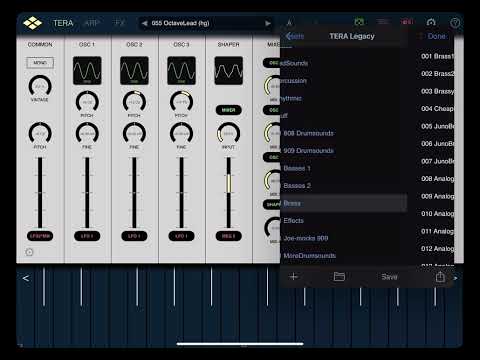Open the green icon in top toolbar

pos(359,22)
